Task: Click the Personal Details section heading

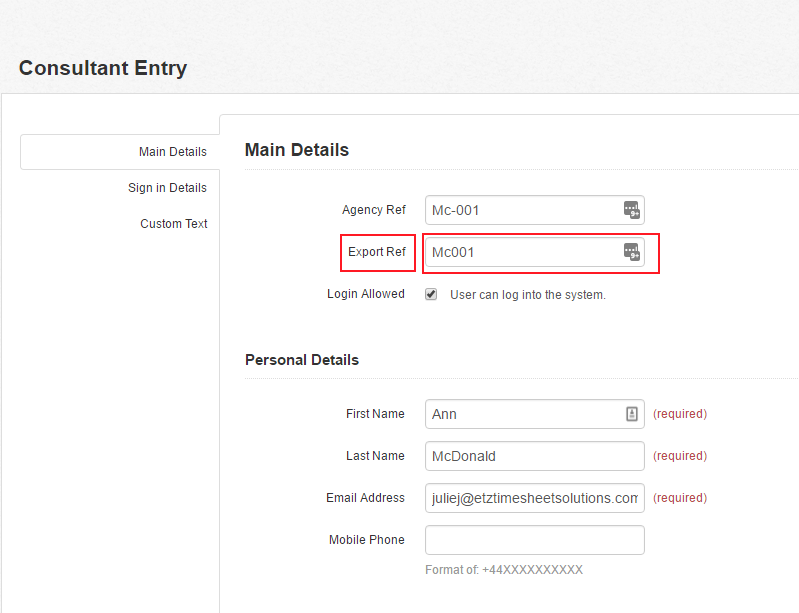Action: pos(302,360)
